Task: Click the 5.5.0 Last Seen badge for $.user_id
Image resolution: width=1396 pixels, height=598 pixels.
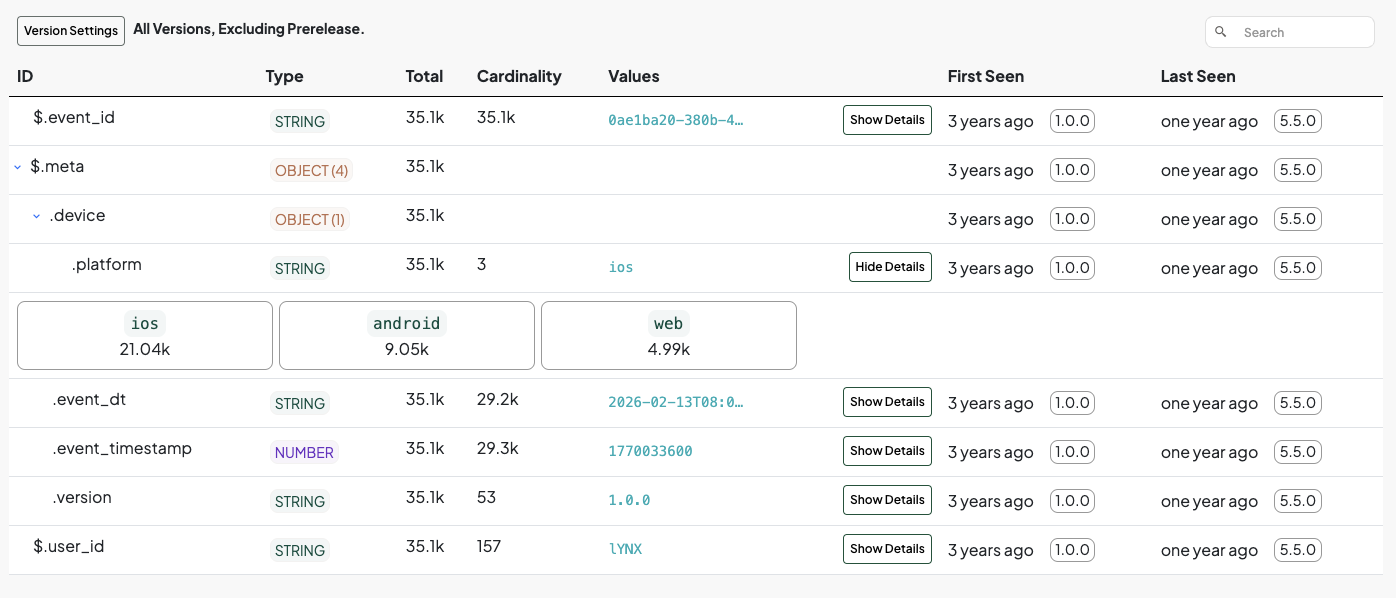Action: click(1297, 549)
